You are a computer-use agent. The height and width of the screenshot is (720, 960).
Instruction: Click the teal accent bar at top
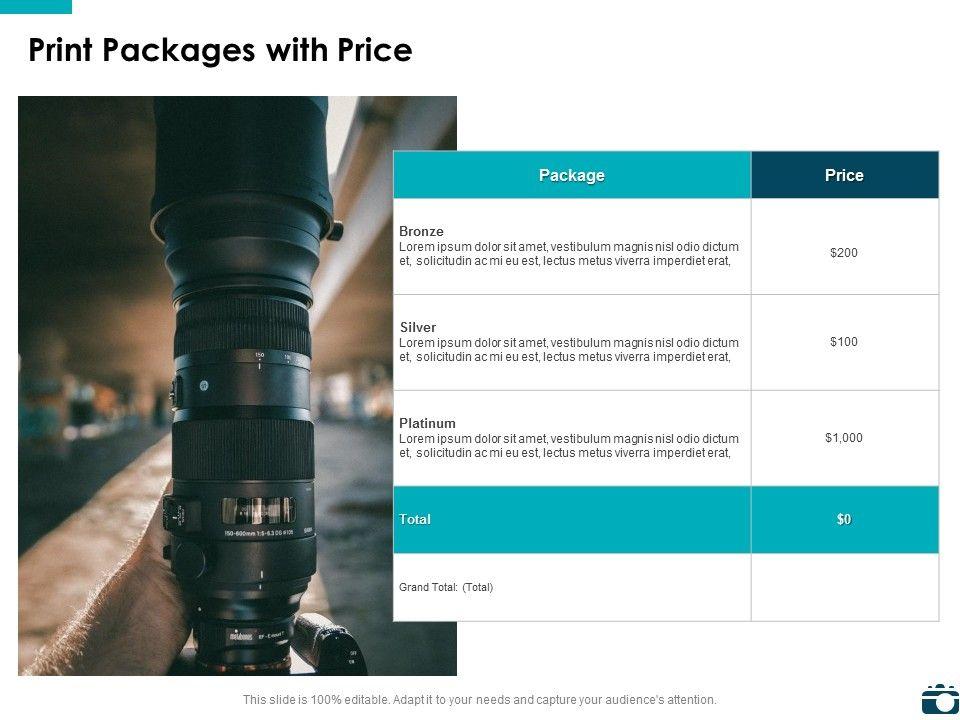36,6
